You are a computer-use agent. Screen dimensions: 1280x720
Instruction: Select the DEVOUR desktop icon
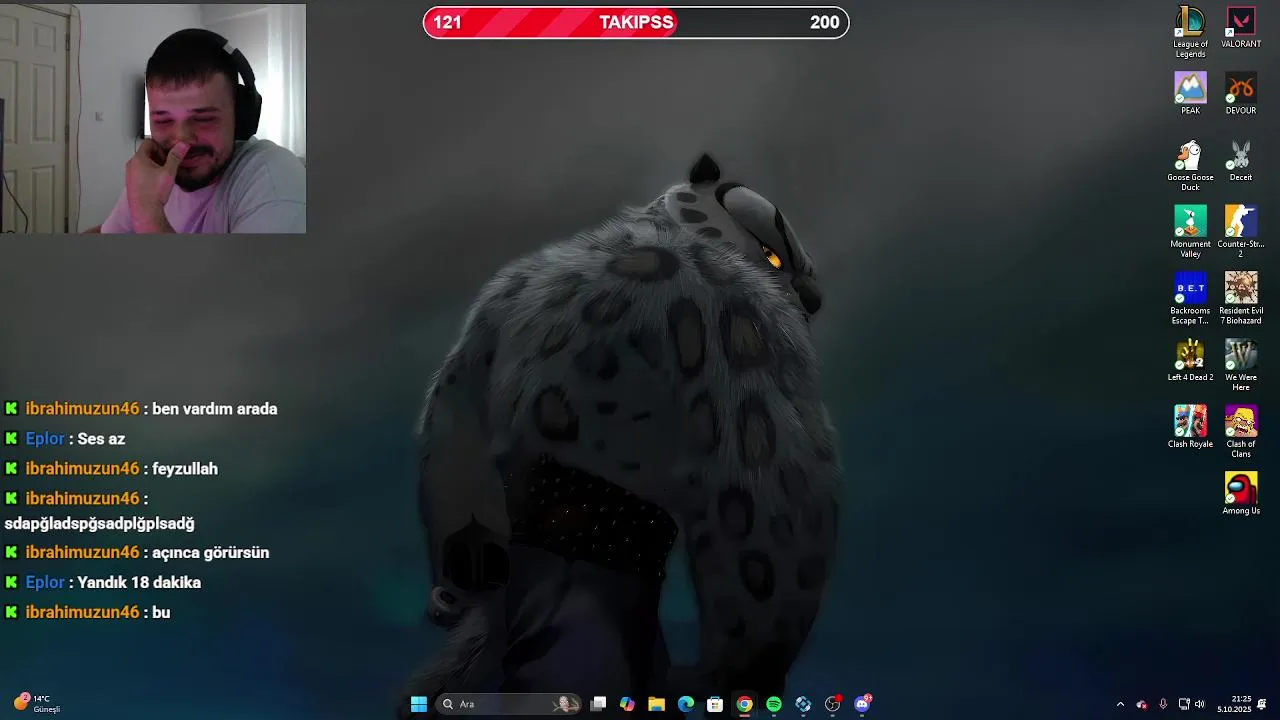point(1241,94)
